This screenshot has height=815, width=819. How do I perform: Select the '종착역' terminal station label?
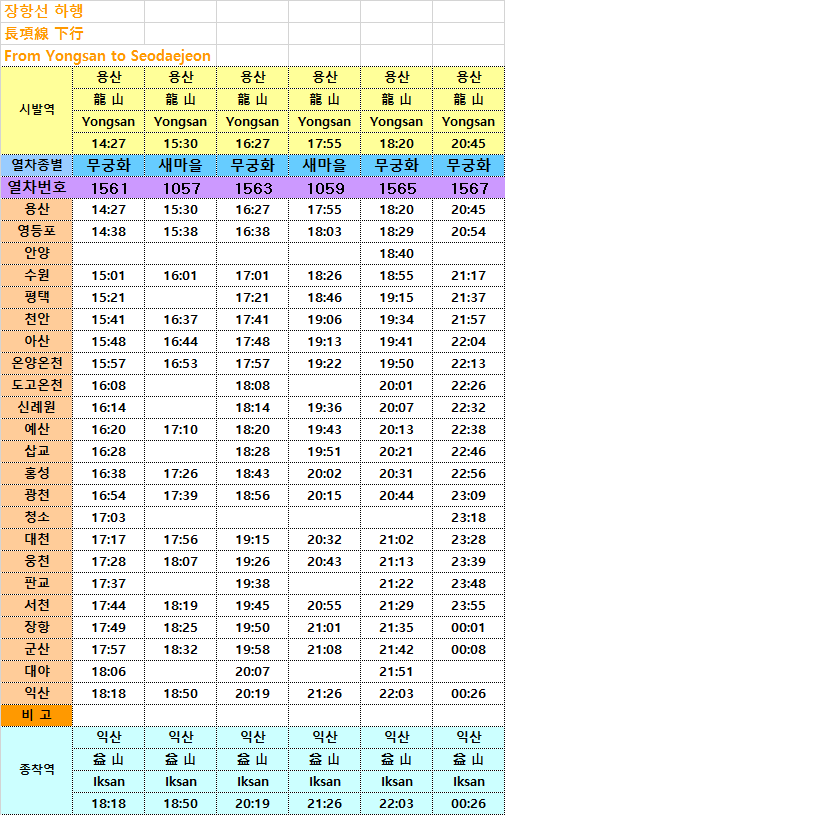pos(37,770)
